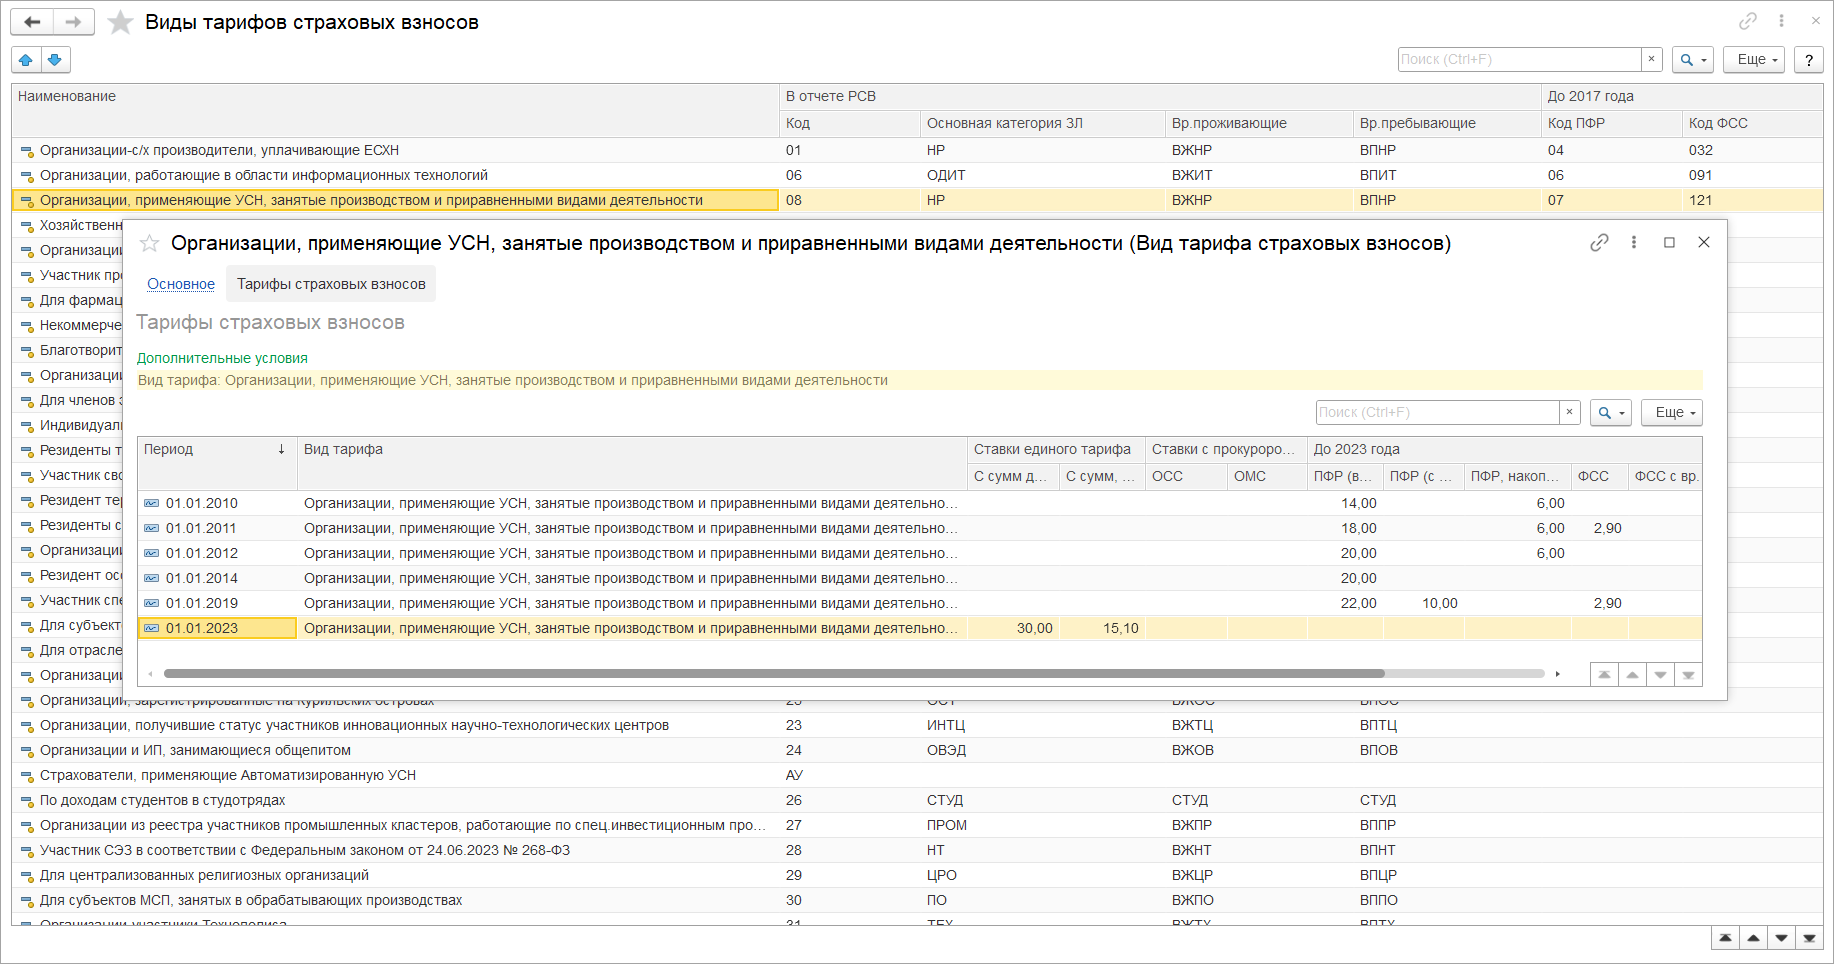1834x964 pixels.
Task: Open Дополнительные условия link
Action: [222, 358]
